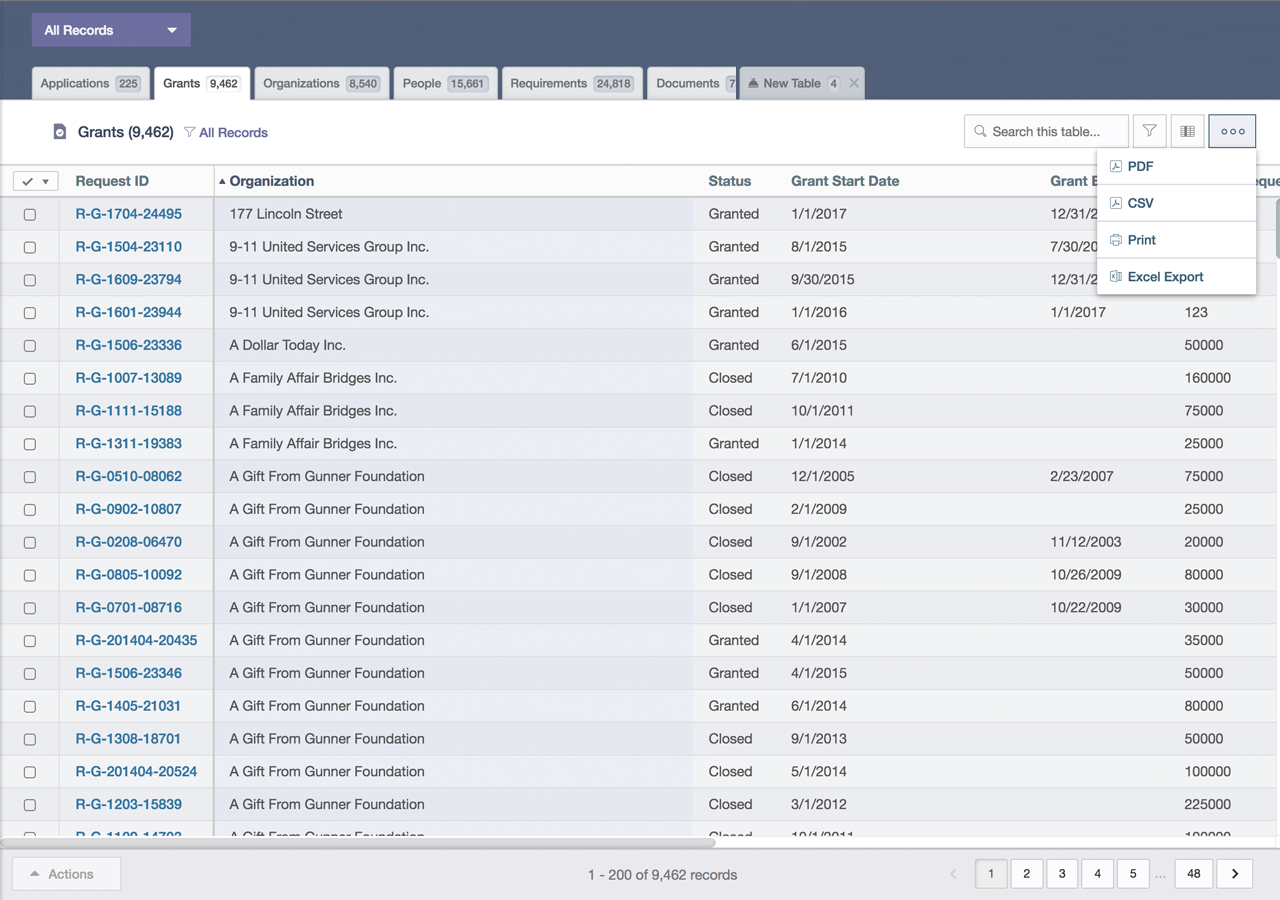Image resolution: width=1280 pixels, height=900 pixels.
Task: Switch to the Organizations tab
Action: click(320, 84)
